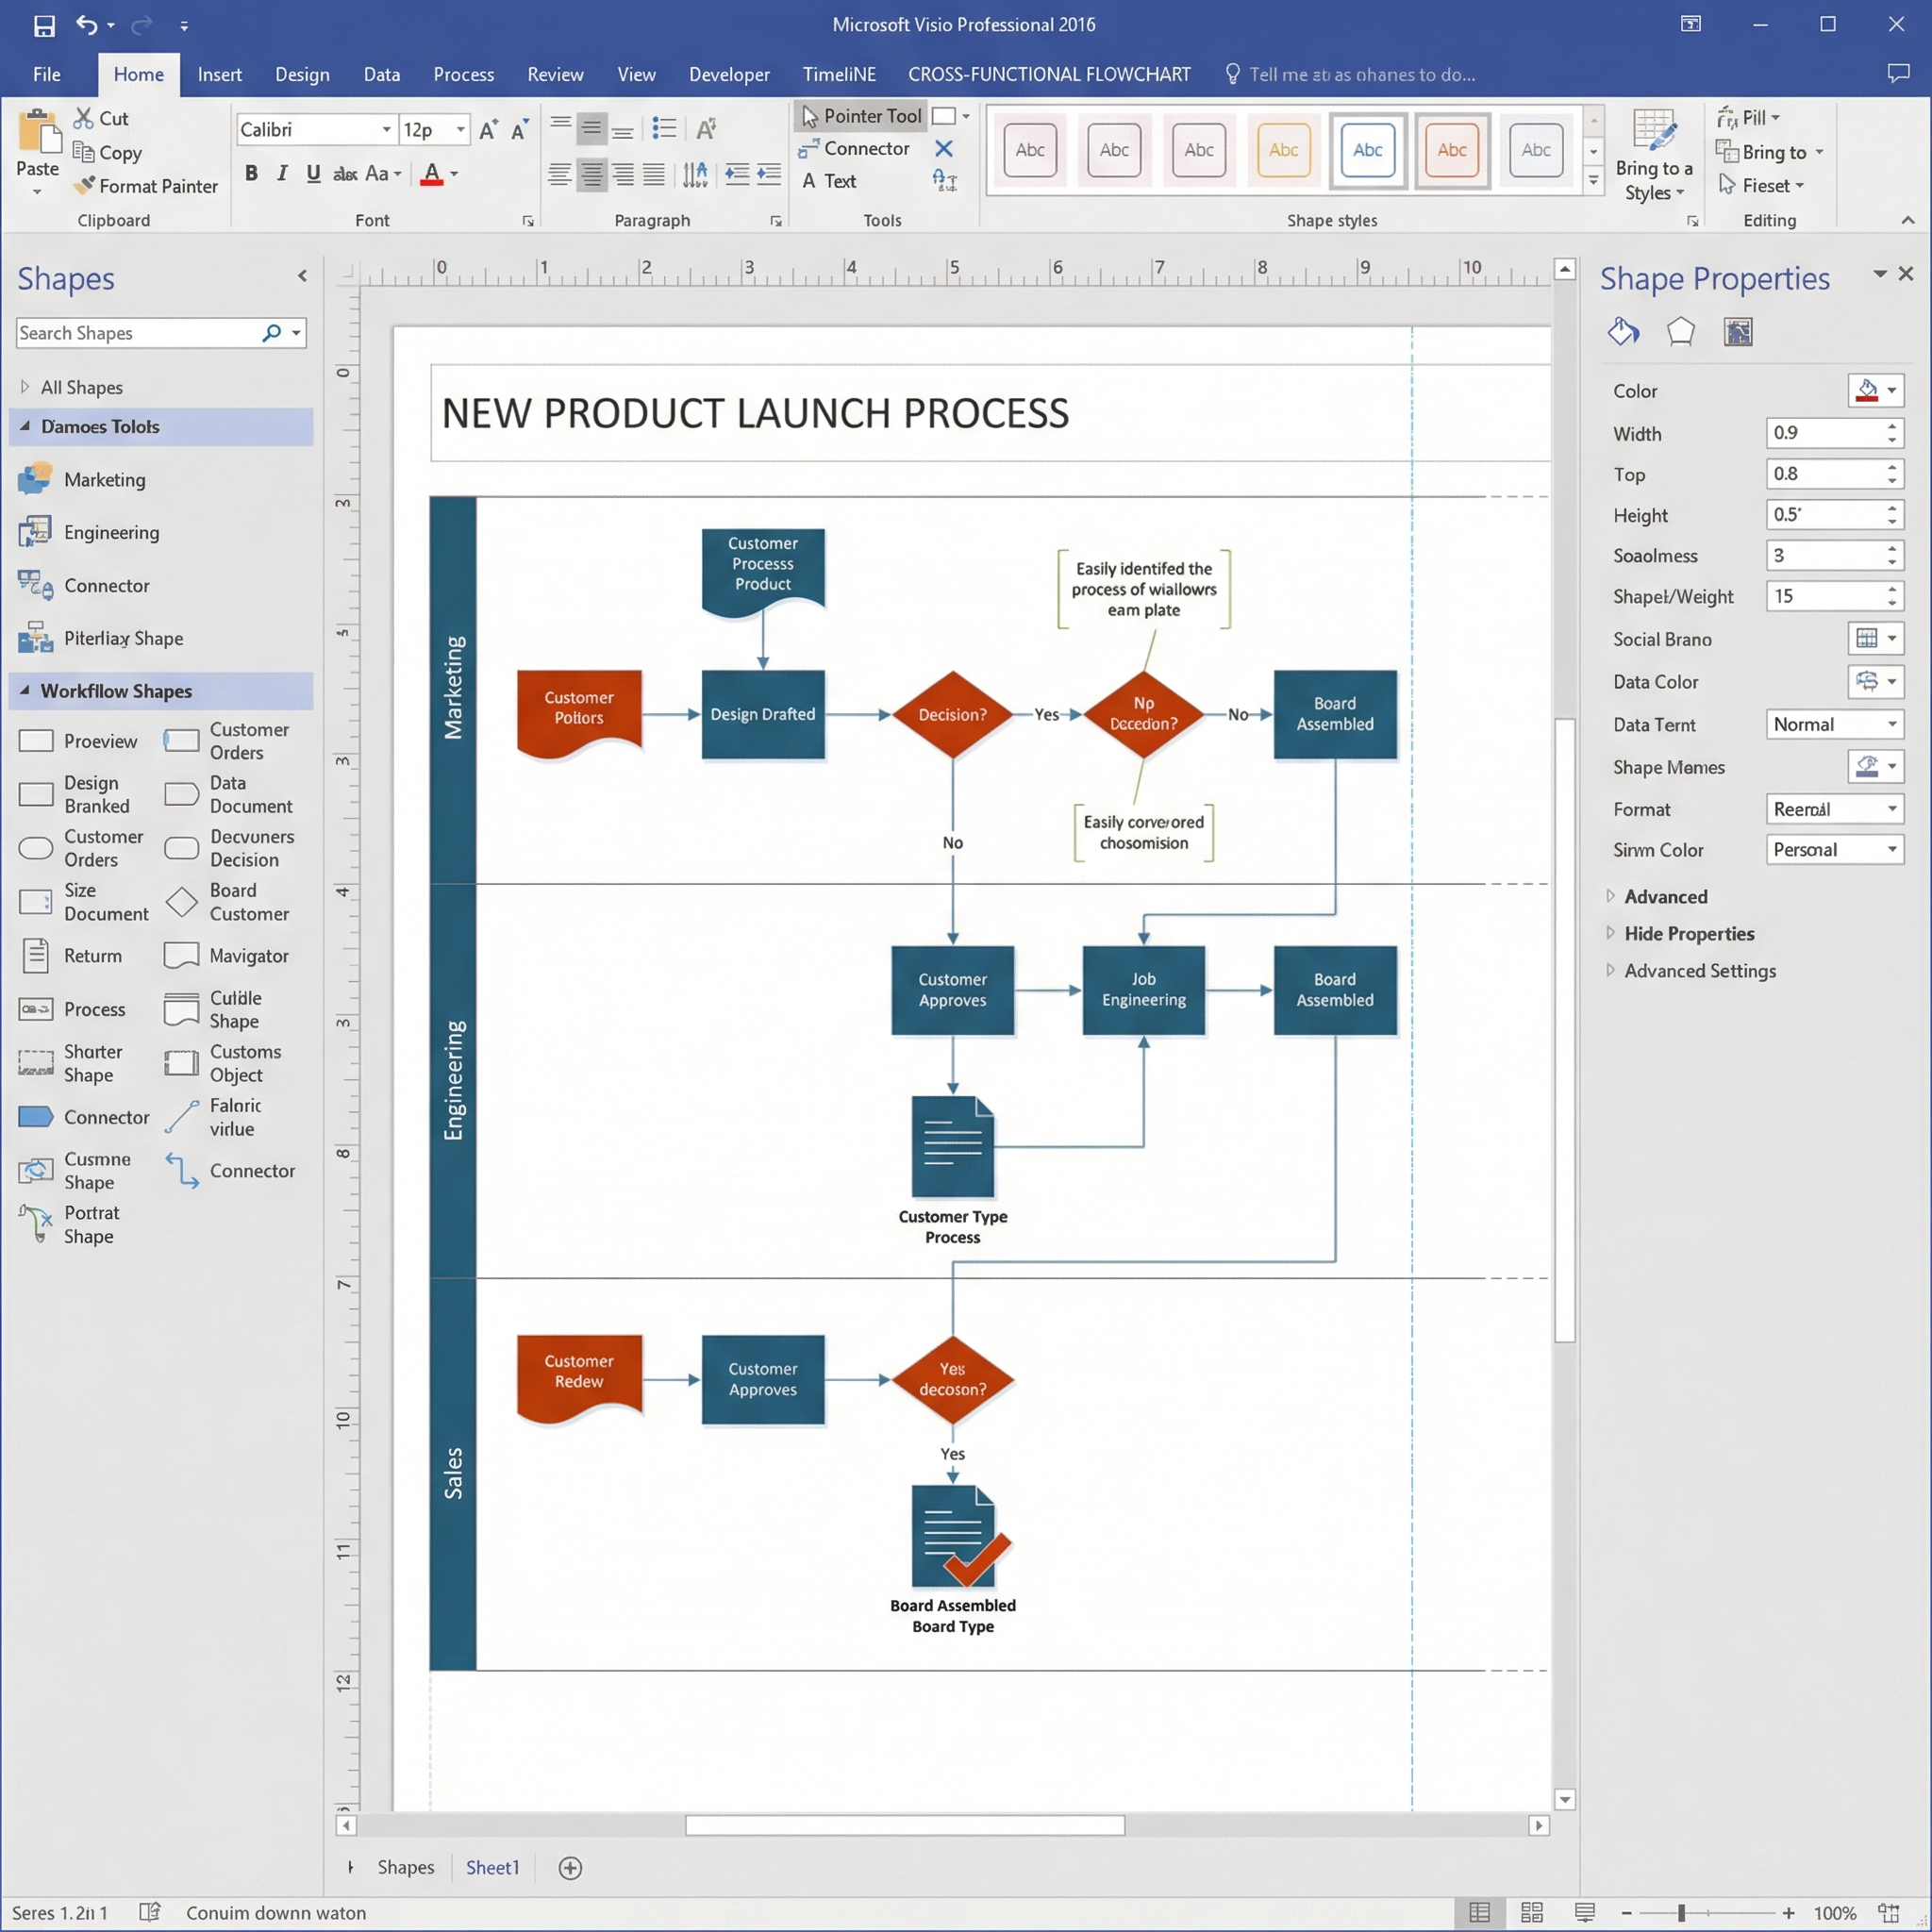Screen dimensions: 1932x1932
Task: Click the Connector tool in Tools group
Action: click(854, 149)
